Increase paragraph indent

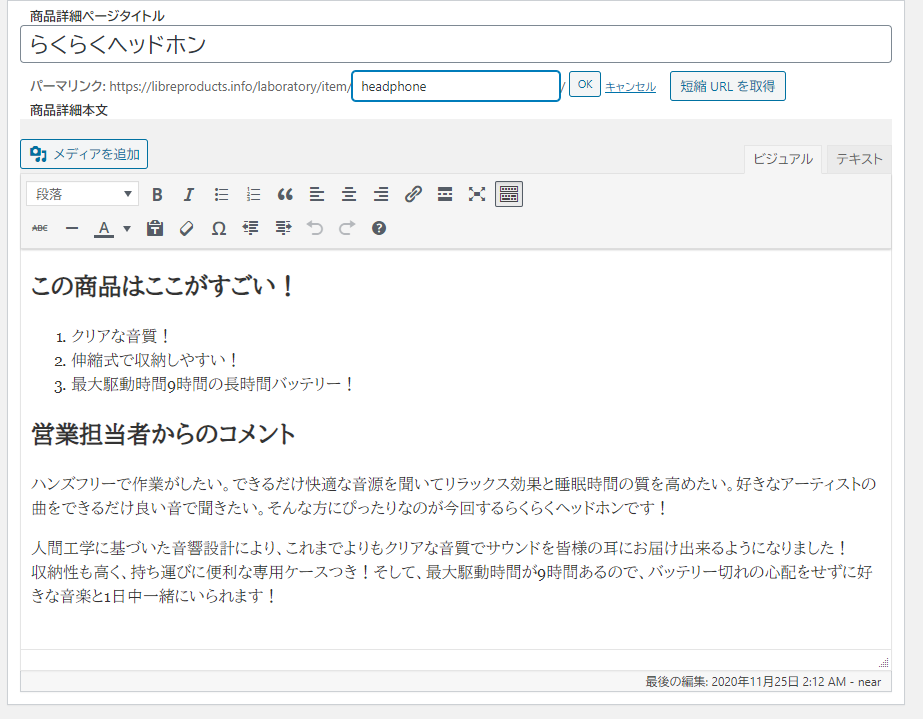pyautogui.click(x=283, y=228)
